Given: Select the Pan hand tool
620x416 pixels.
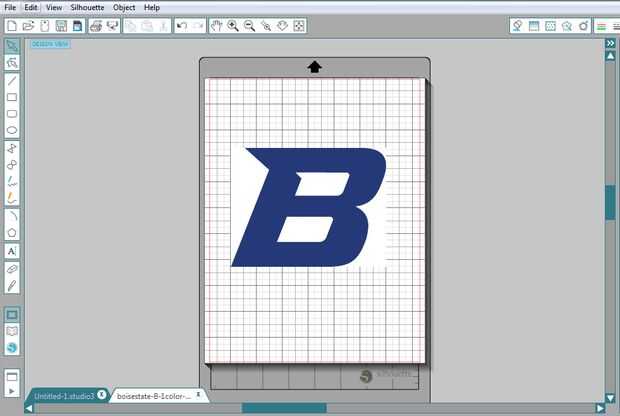Looking at the screenshot, I should (216, 26).
